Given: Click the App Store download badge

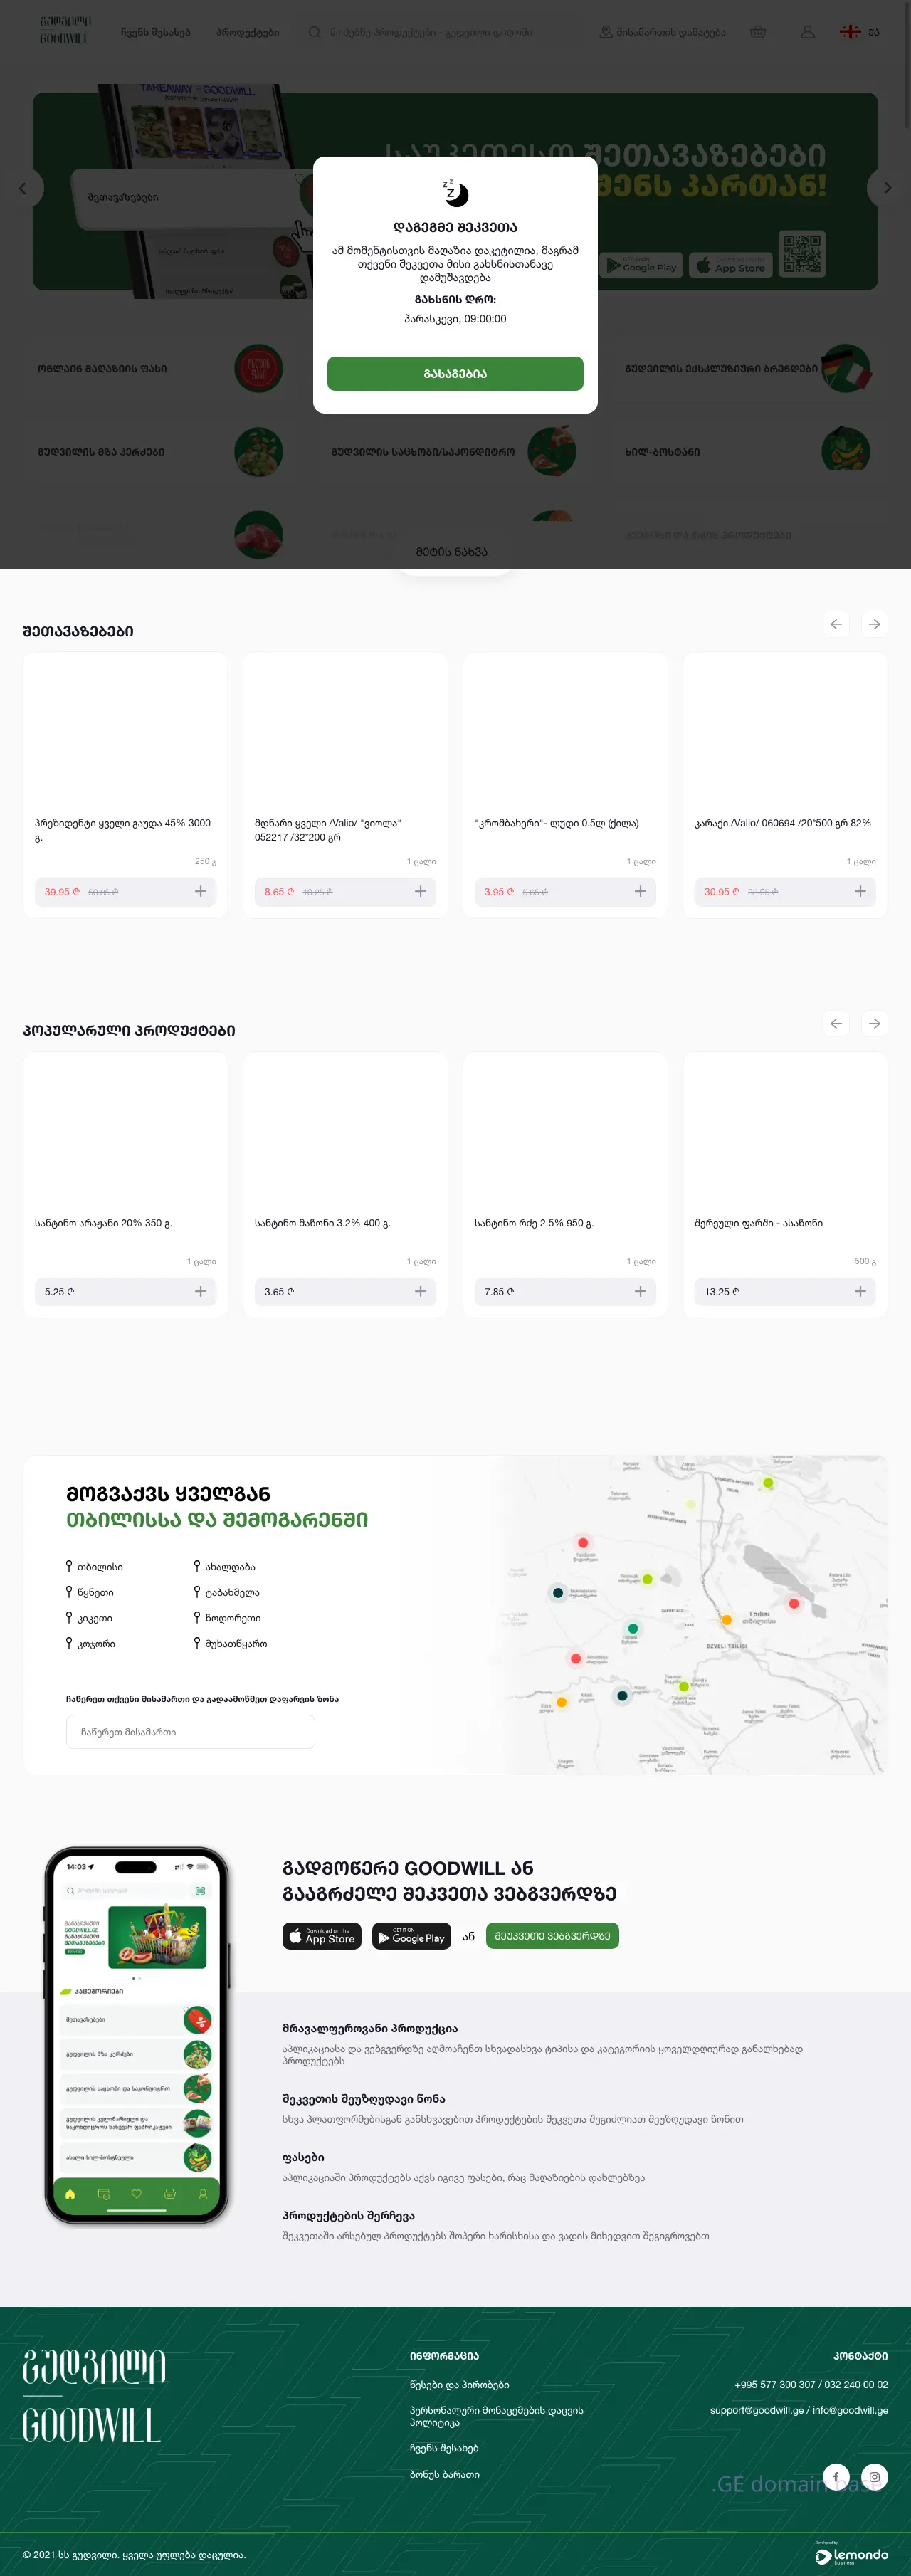Looking at the screenshot, I should click(322, 1936).
